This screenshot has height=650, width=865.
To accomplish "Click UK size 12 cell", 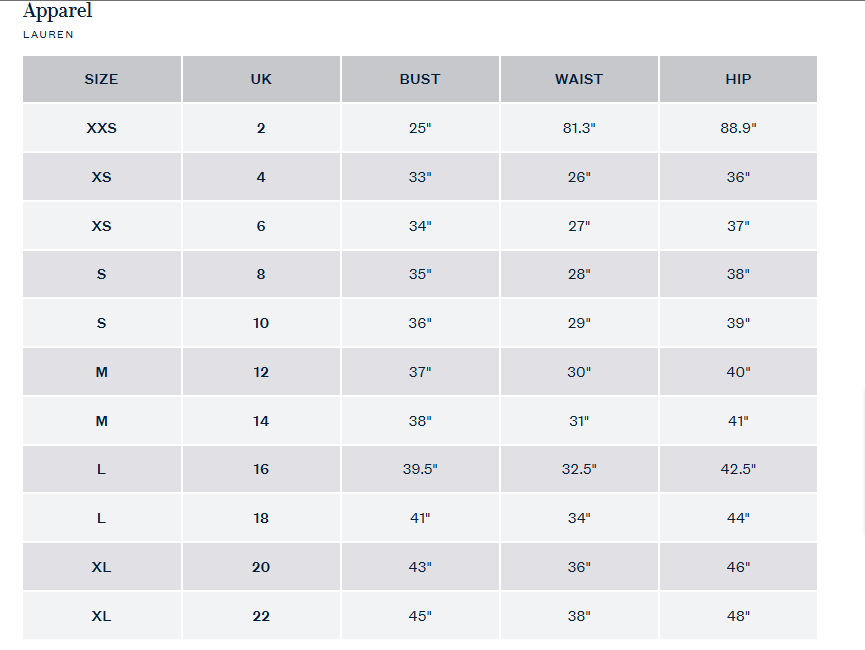I will [x=261, y=372].
